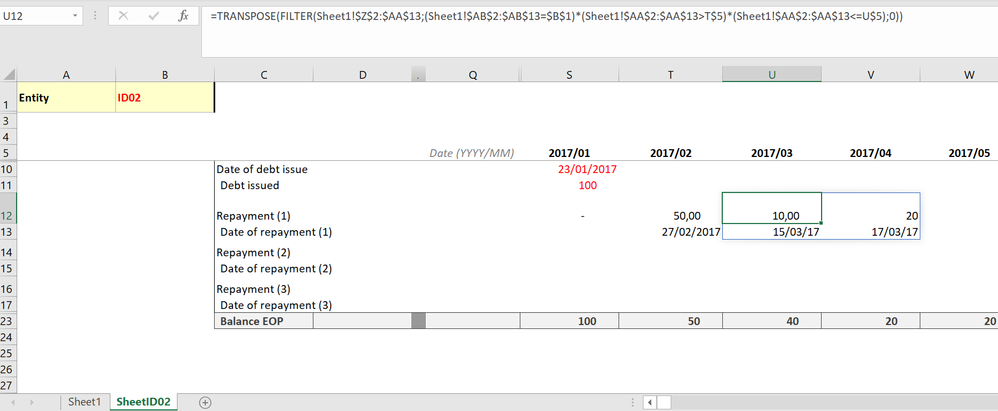Click previous sheet navigation arrow

coord(13,402)
